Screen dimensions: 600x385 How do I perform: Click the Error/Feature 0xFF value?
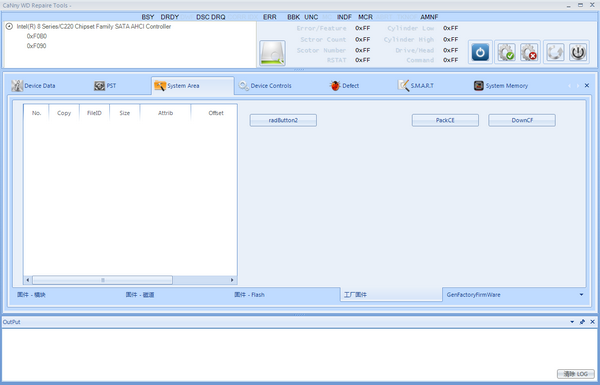pyautogui.click(x=362, y=28)
